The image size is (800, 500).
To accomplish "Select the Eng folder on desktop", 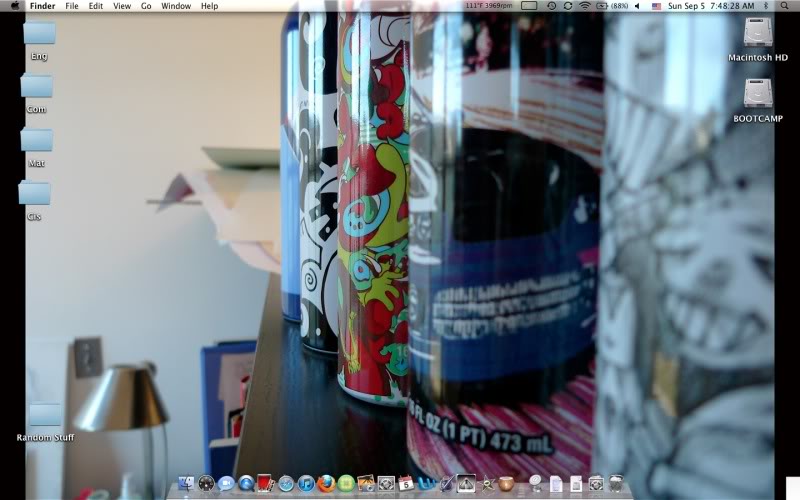I will (x=39, y=33).
